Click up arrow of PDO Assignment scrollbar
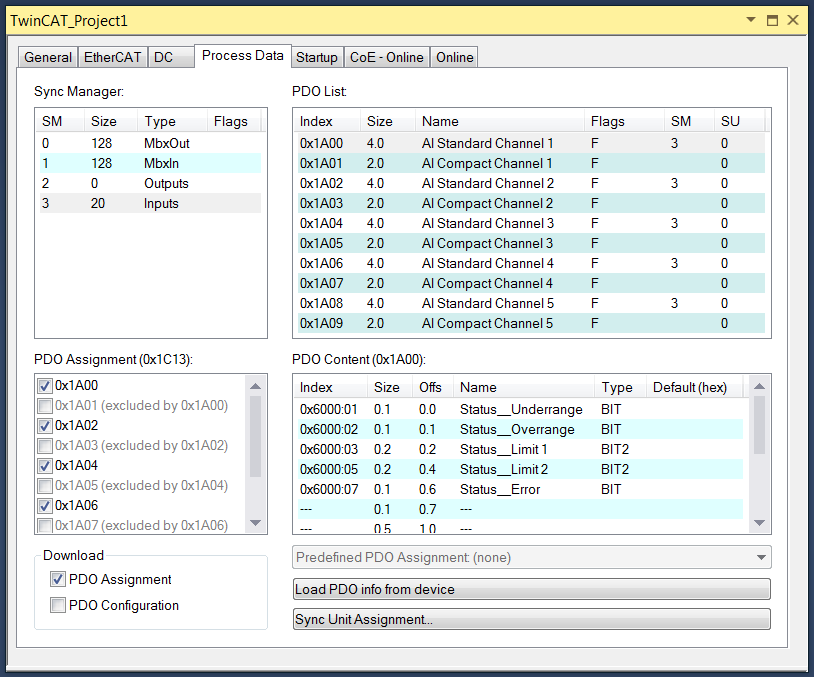The height and width of the screenshot is (677, 814). pyautogui.click(x=255, y=386)
